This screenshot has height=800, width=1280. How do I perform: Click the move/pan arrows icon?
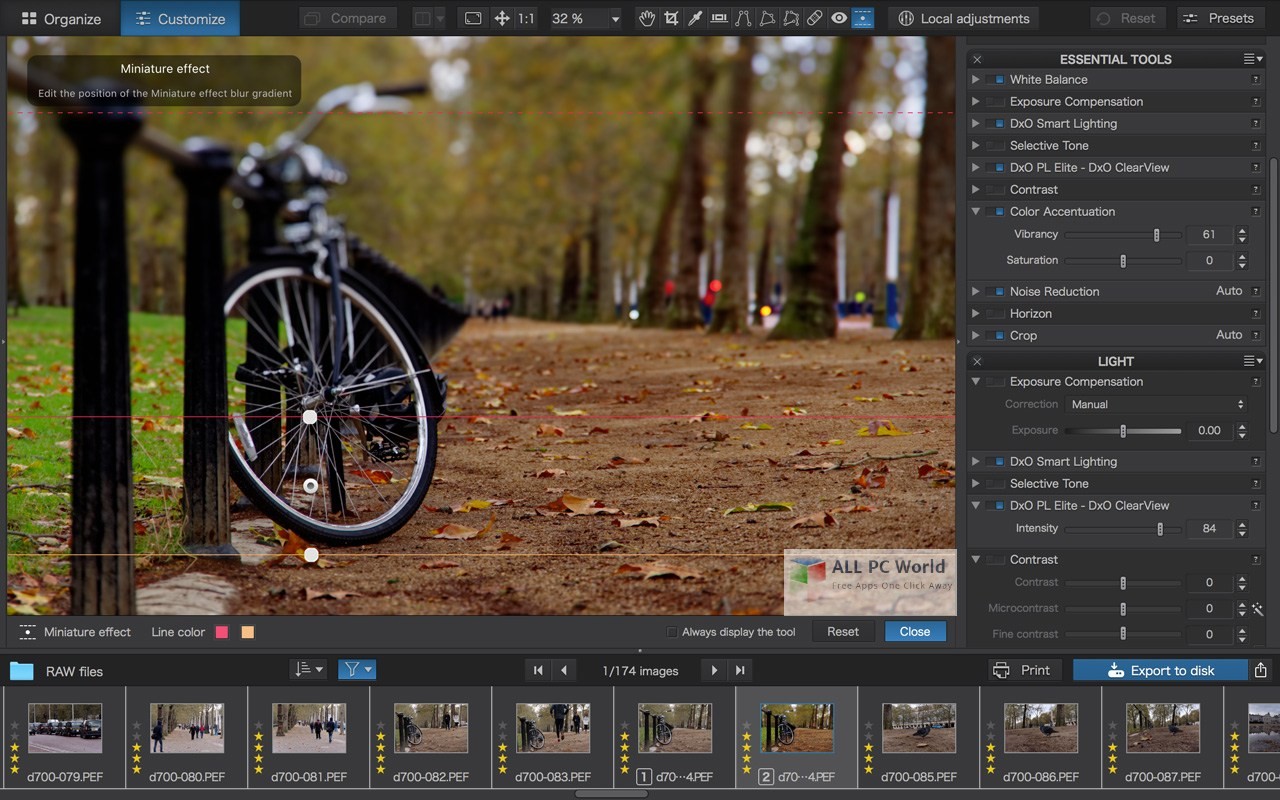coord(502,18)
